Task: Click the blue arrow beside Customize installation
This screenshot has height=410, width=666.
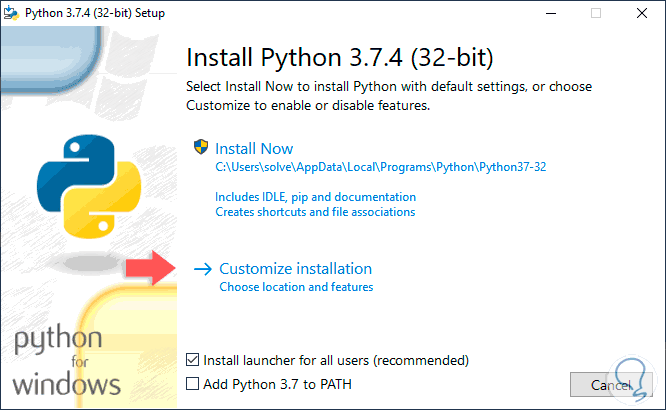Action: pyautogui.click(x=203, y=269)
